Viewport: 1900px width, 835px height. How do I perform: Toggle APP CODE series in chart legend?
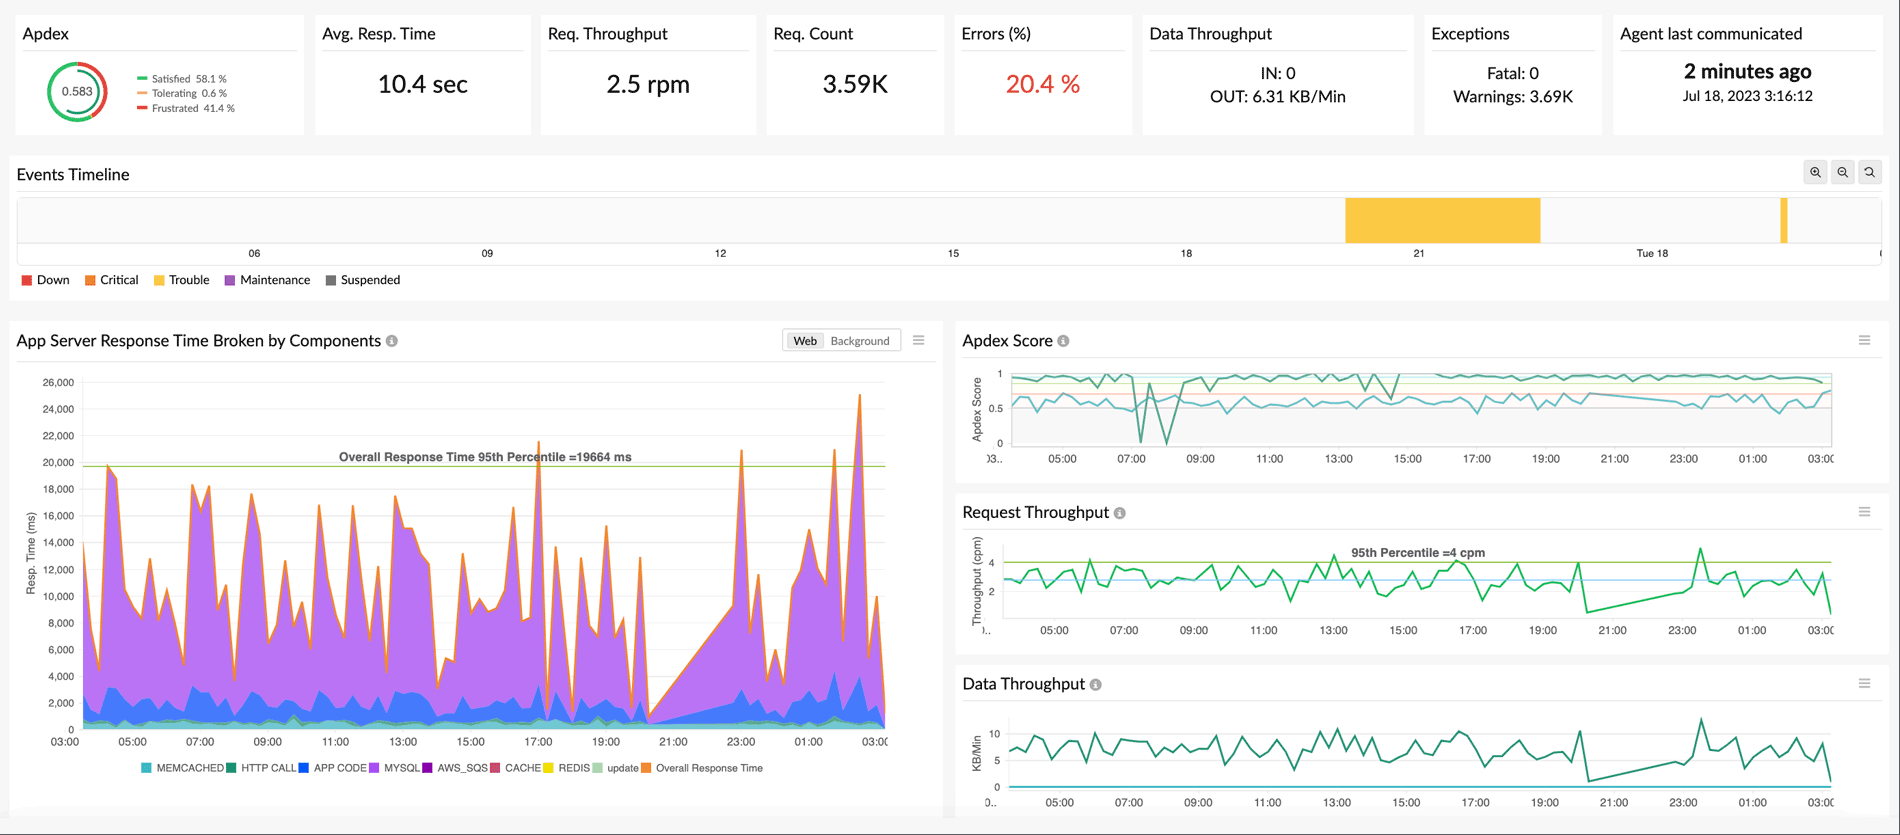(x=339, y=768)
